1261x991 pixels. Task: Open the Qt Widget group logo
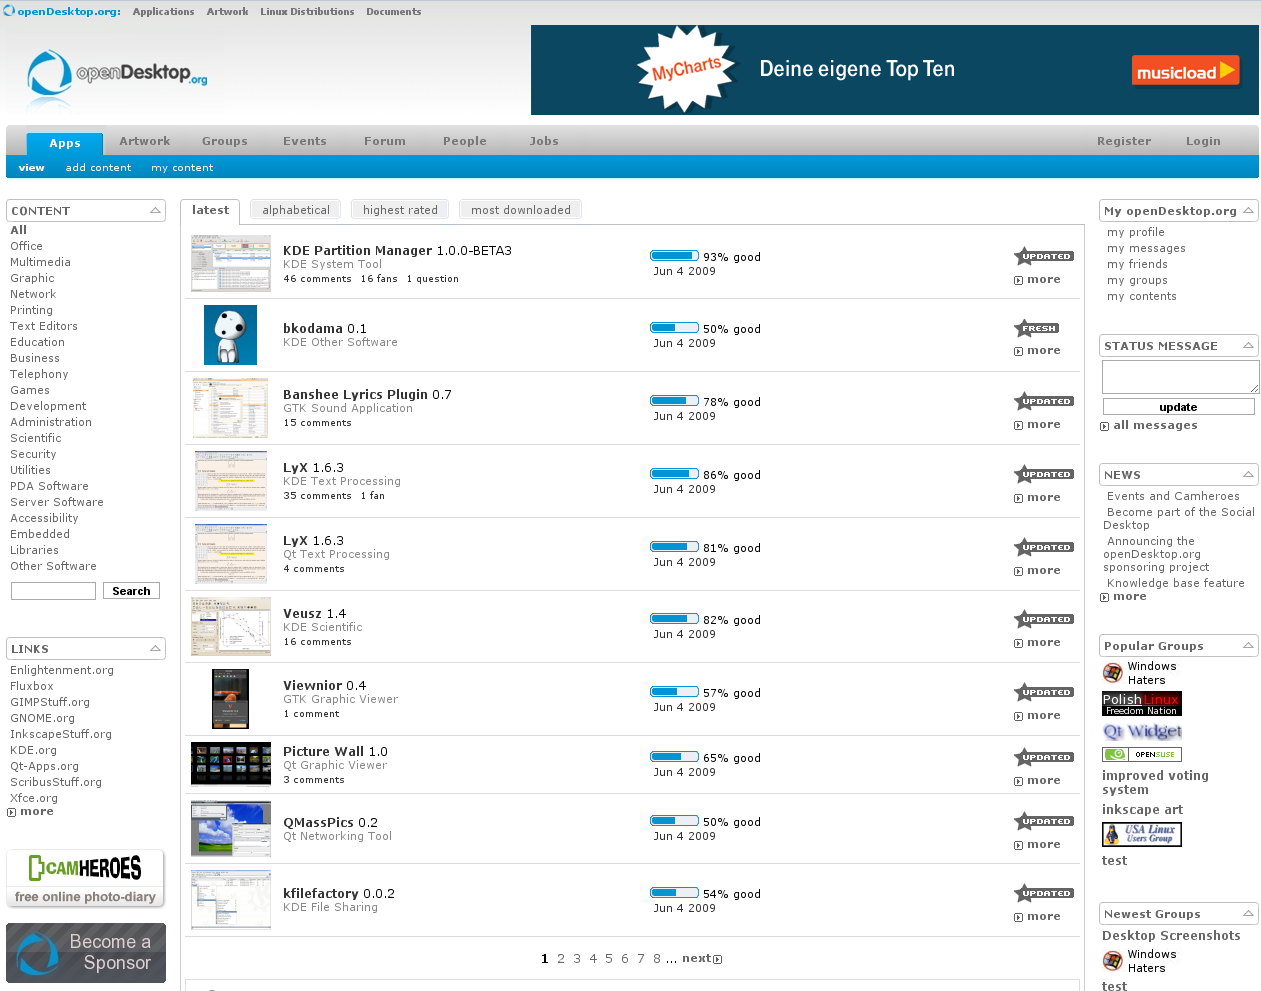coord(1142,731)
